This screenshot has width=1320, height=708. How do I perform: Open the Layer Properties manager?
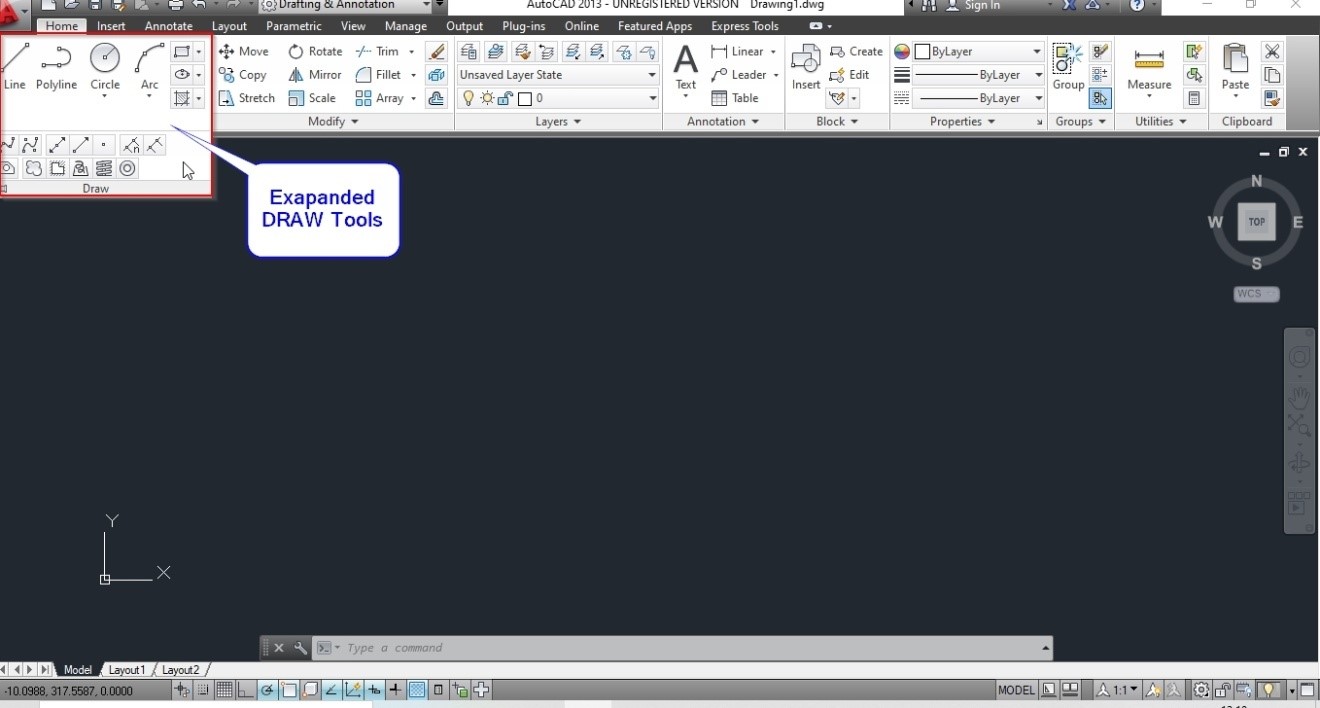[x=468, y=51]
